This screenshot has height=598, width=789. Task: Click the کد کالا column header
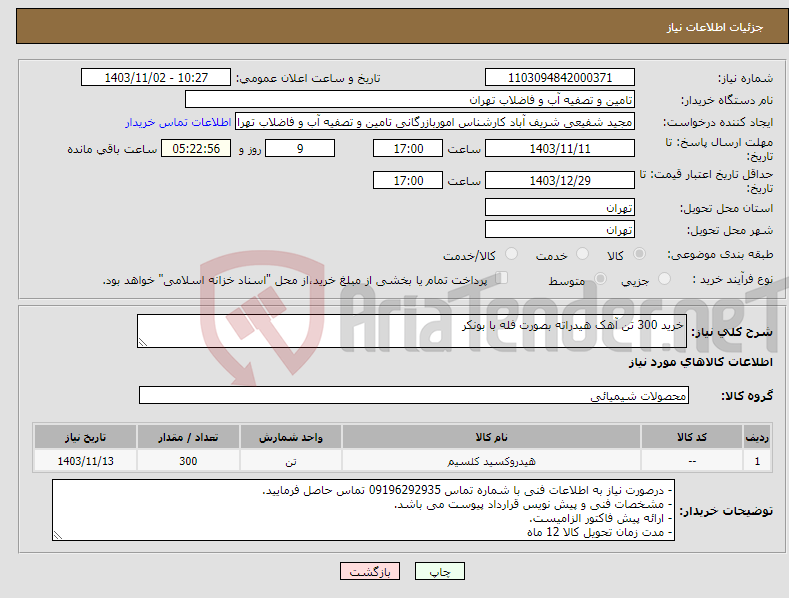[x=692, y=437]
